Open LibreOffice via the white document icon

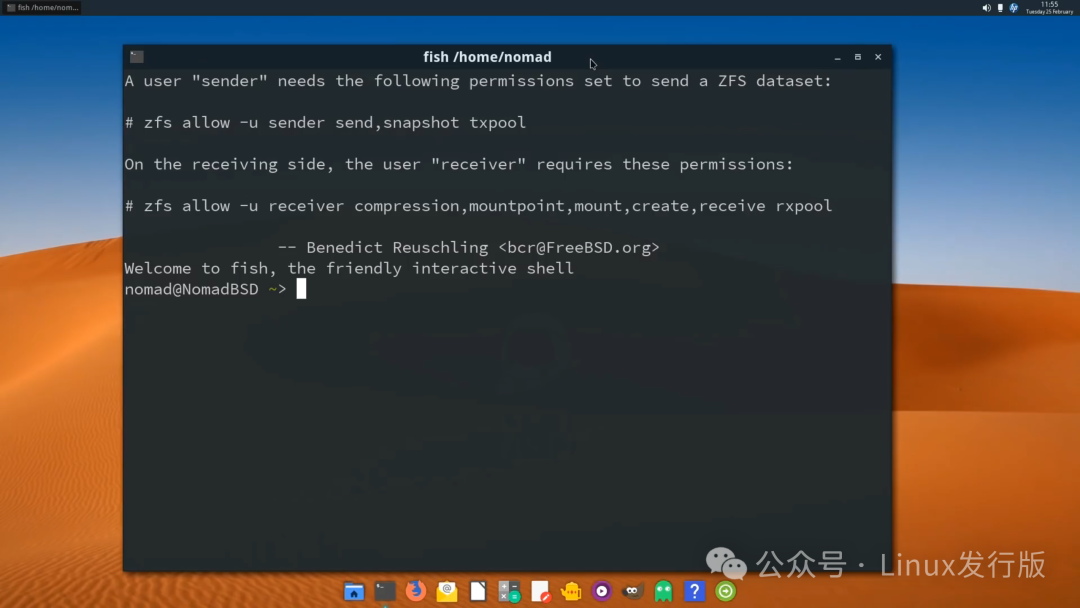coord(477,590)
